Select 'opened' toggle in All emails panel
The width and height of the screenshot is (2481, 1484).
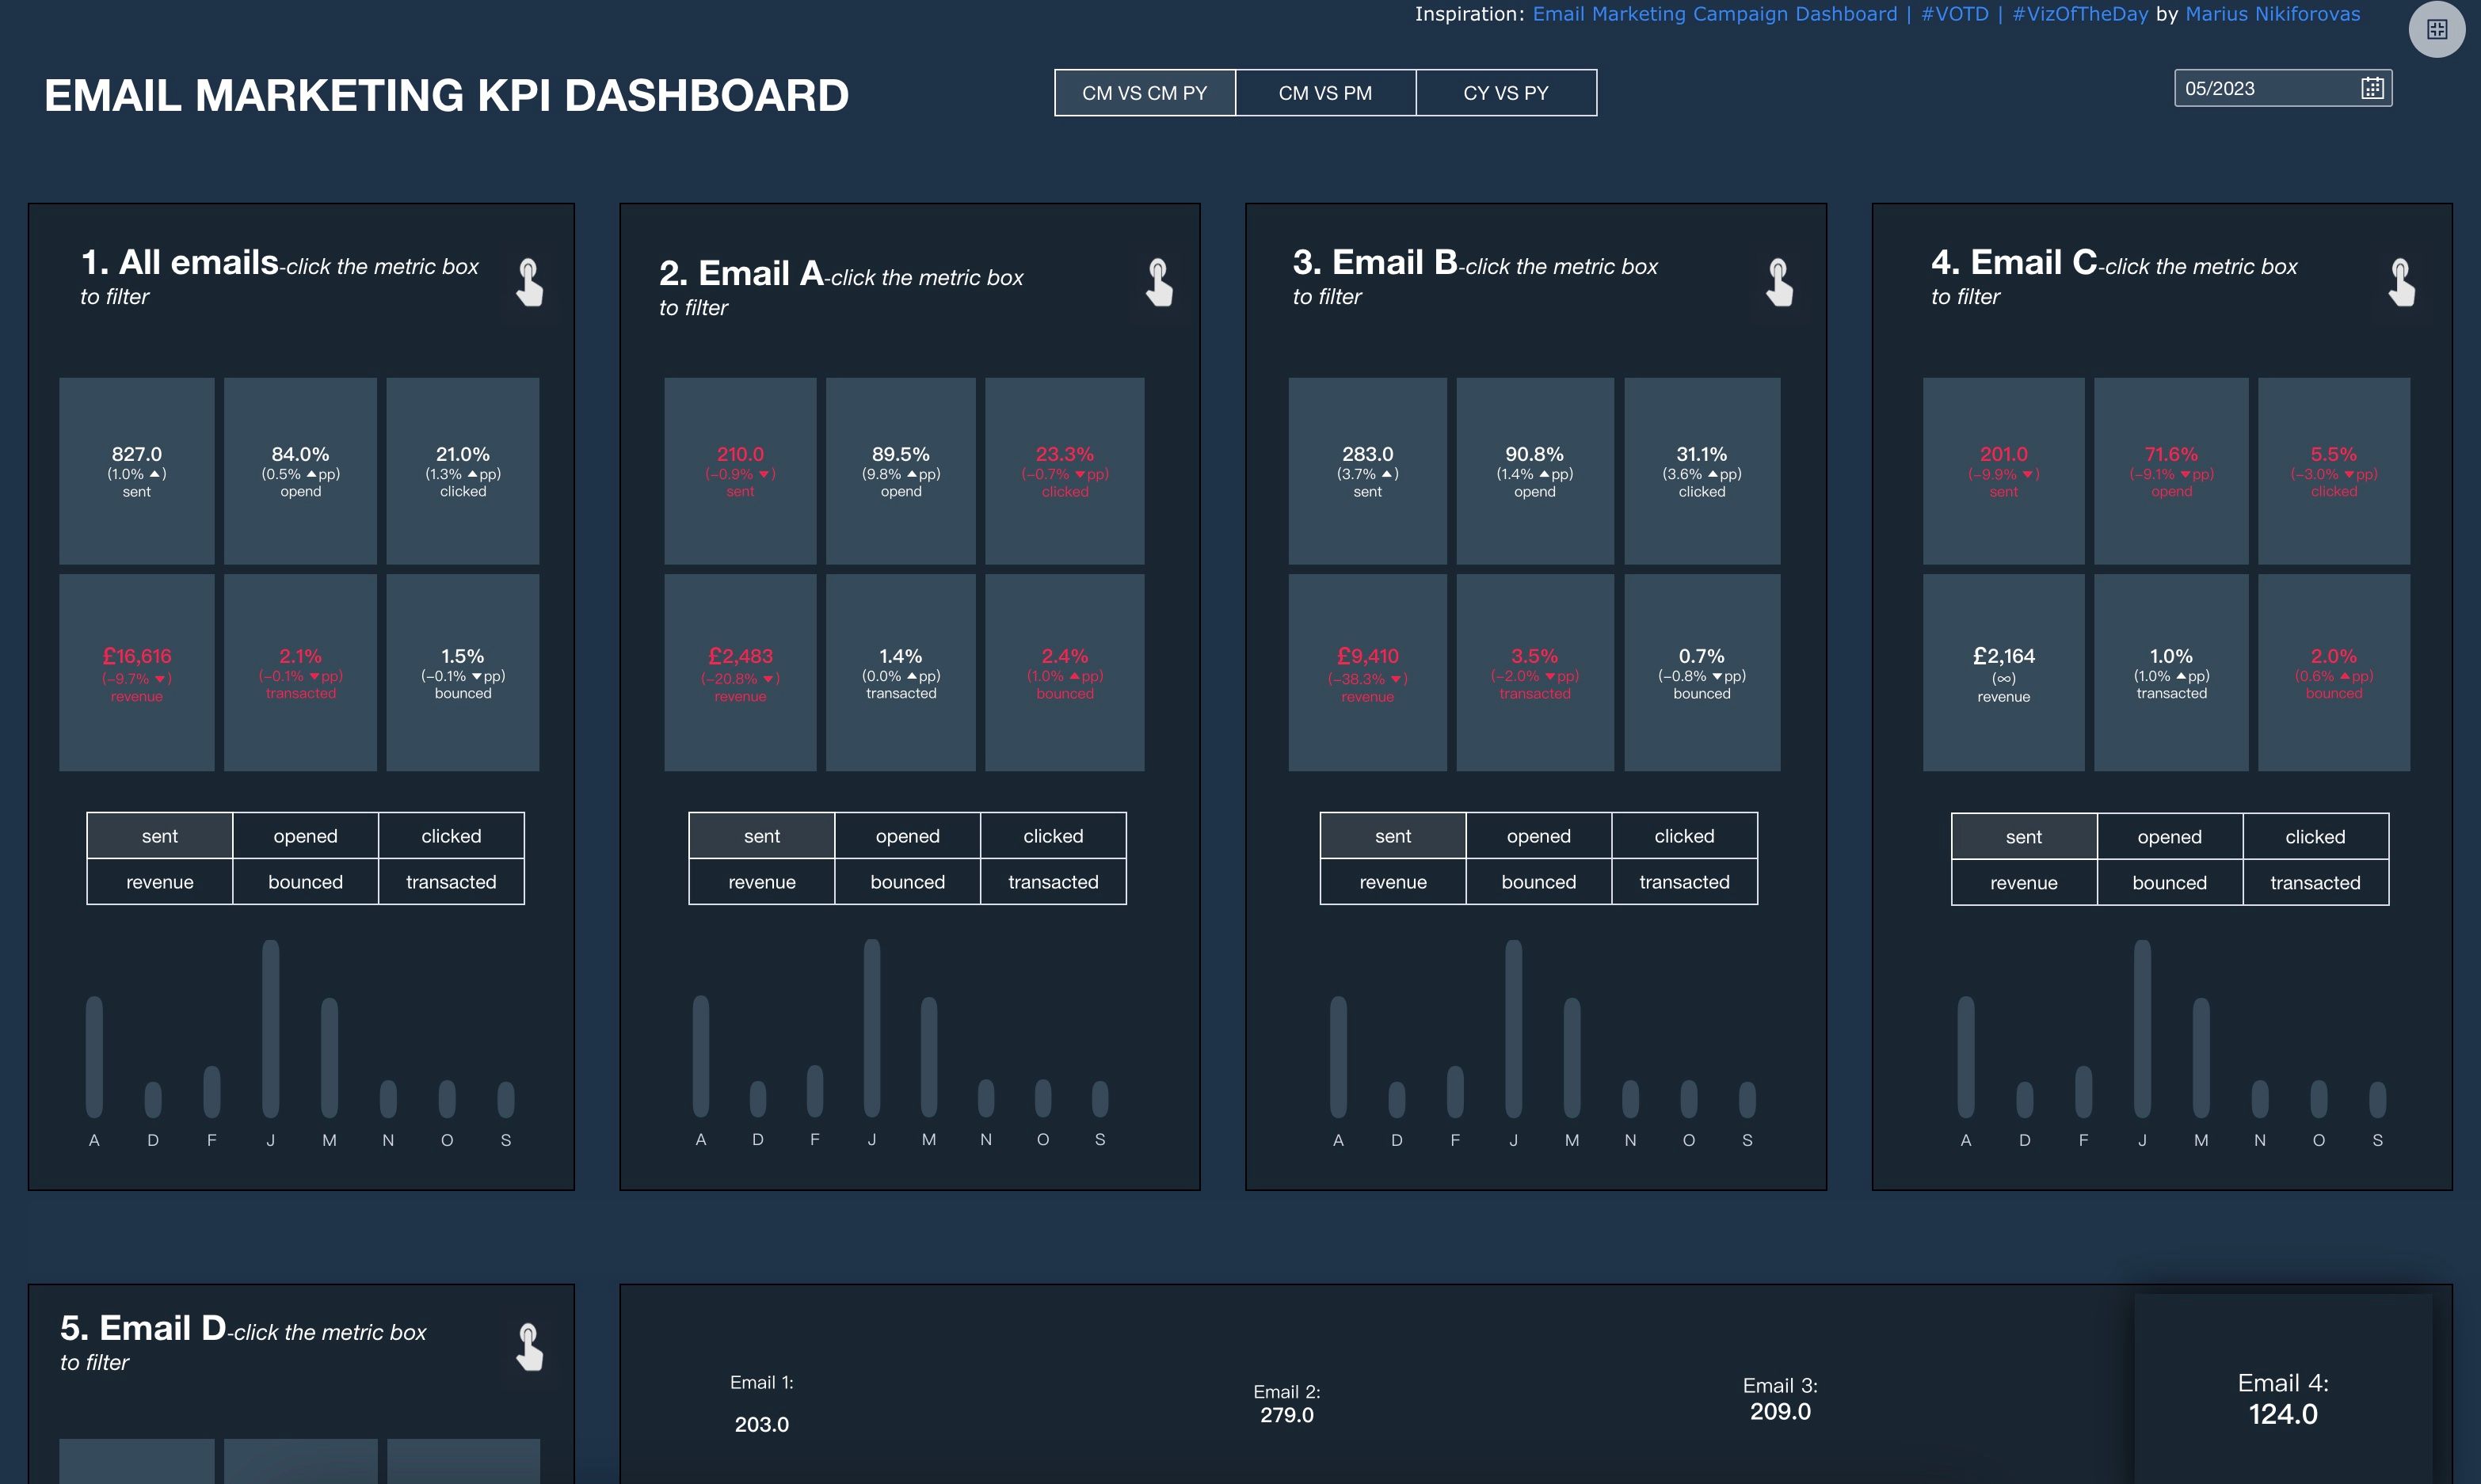pos(306,836)
